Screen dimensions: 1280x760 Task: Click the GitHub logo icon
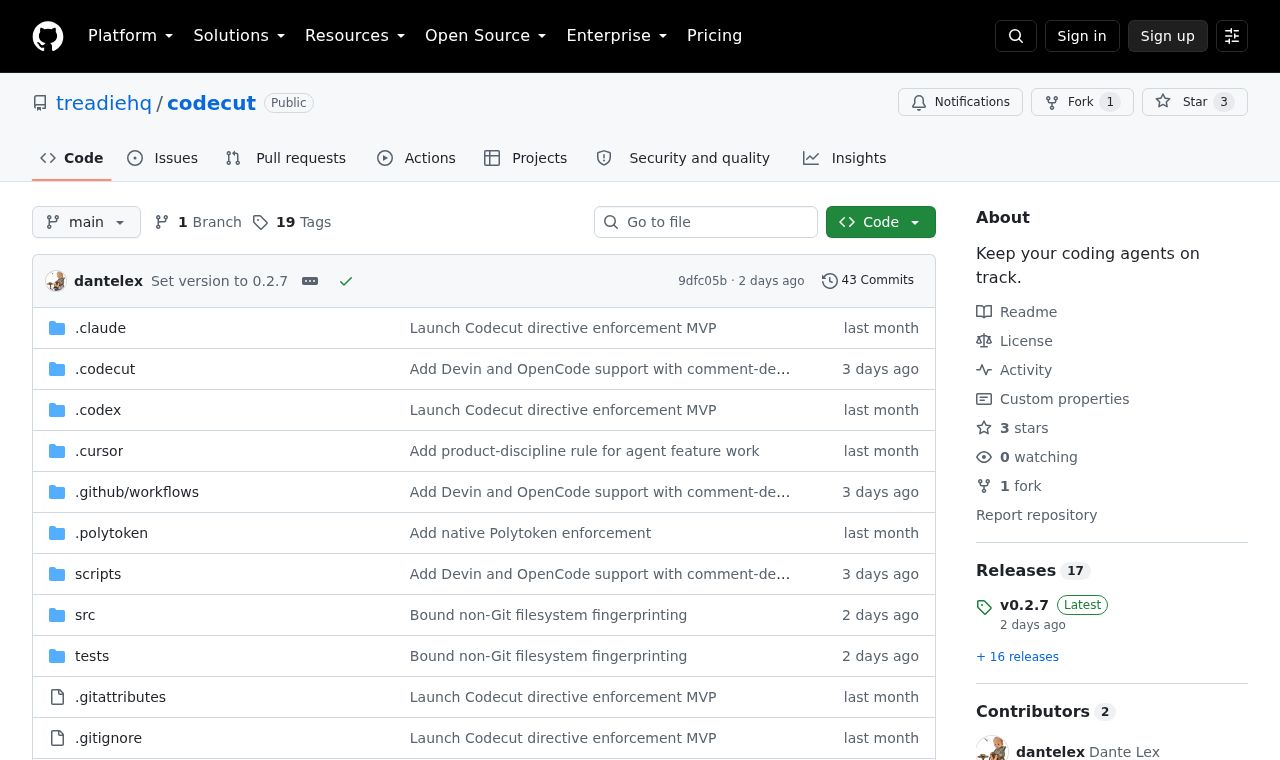48,36
